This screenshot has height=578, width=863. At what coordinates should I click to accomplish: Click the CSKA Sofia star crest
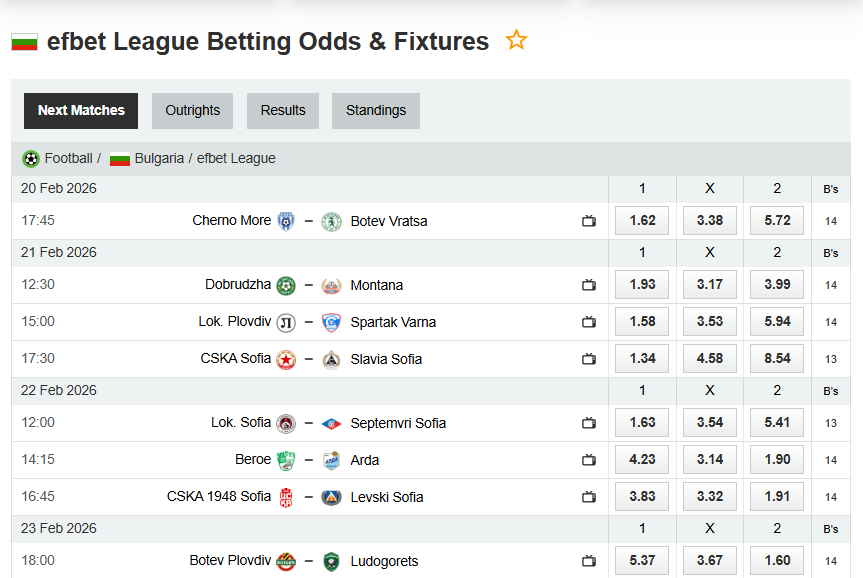tap(285, 358)
